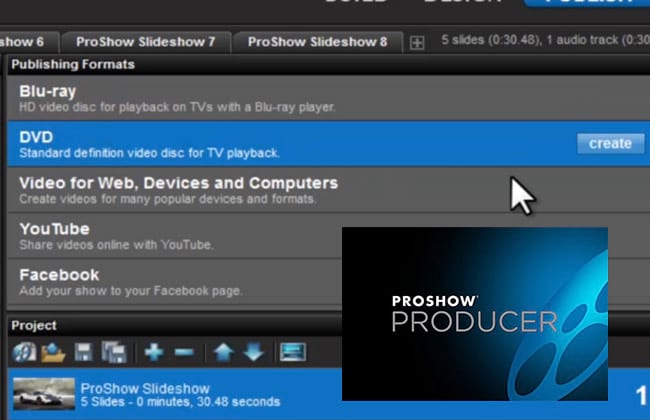Switch to ProShow Slideshow 7 tab
Screen dimensions: 650x420
click(146, 42)
